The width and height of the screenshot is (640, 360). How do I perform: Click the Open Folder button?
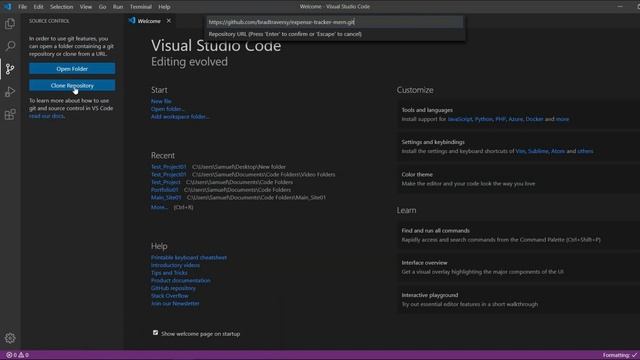[x=72, y=69]
